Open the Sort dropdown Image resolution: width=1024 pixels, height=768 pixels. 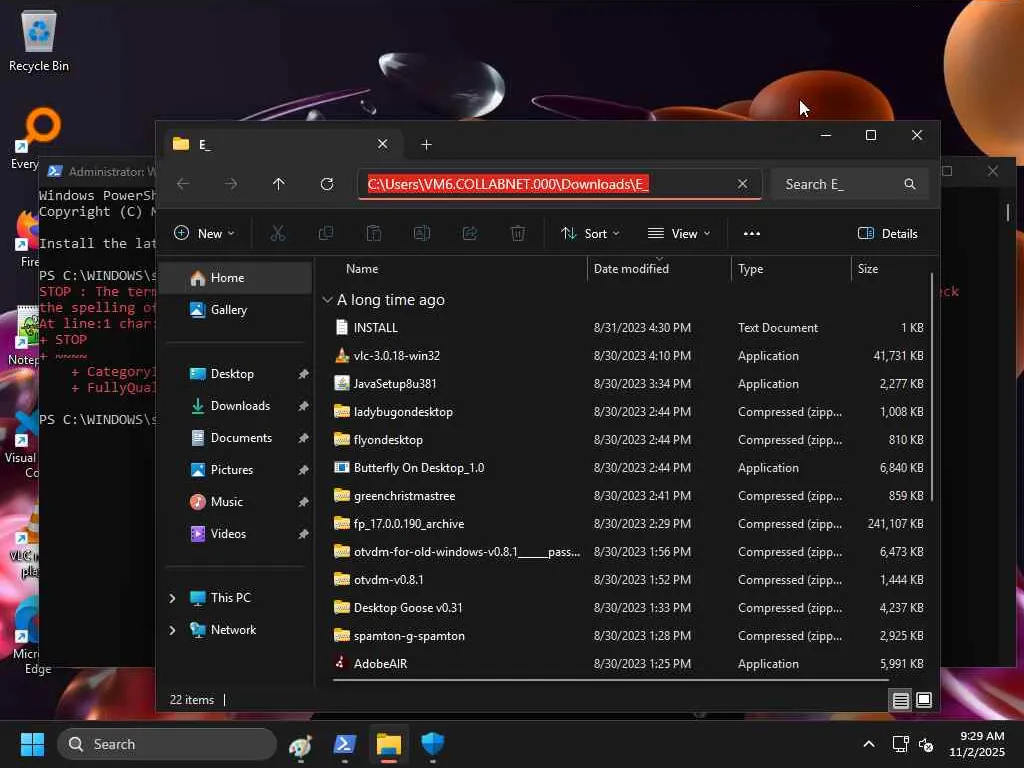(590, 233)
